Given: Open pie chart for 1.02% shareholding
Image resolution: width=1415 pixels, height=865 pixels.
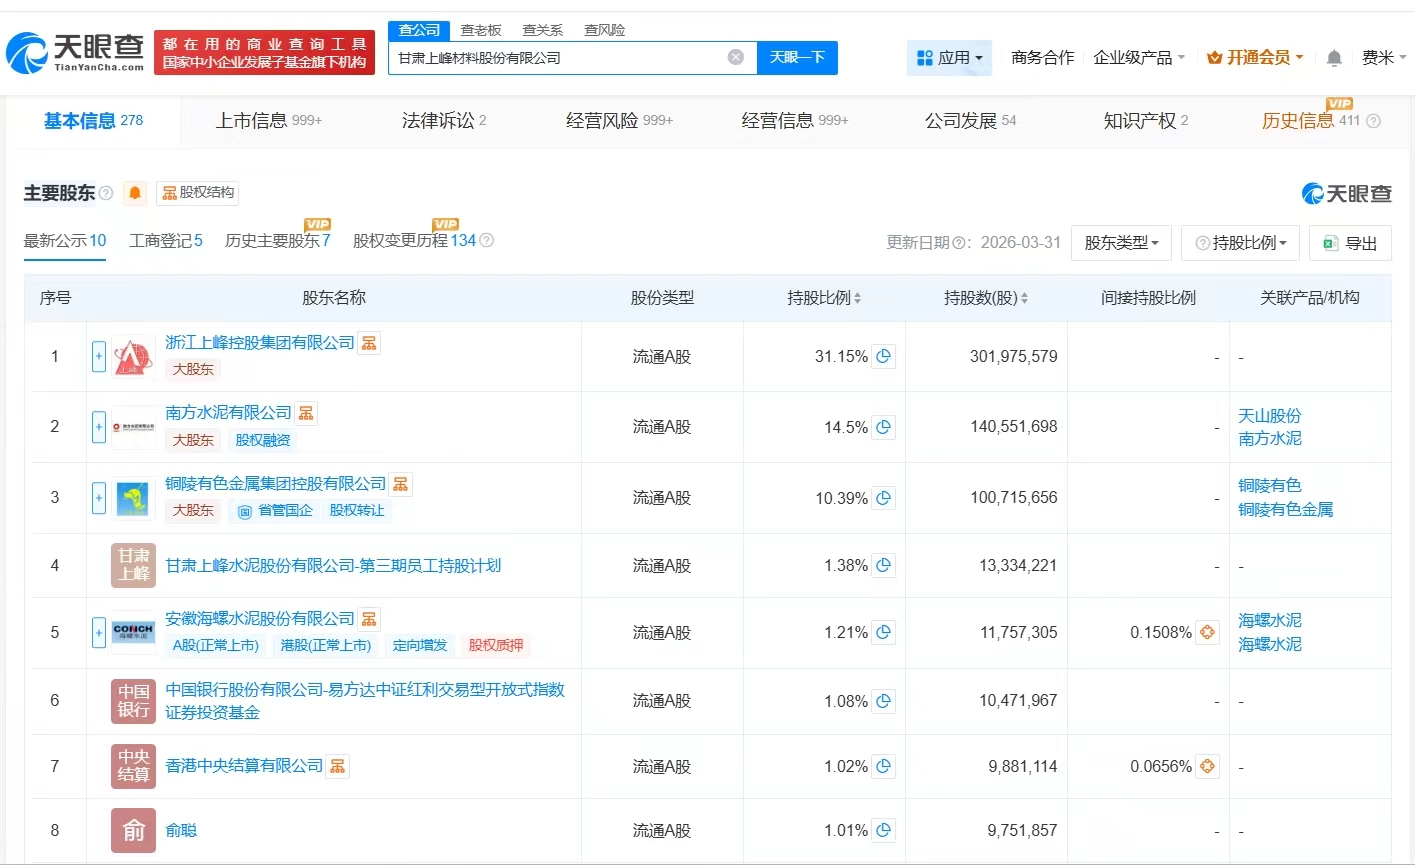Looking at the screenshot, I should (x=884, y=766).
